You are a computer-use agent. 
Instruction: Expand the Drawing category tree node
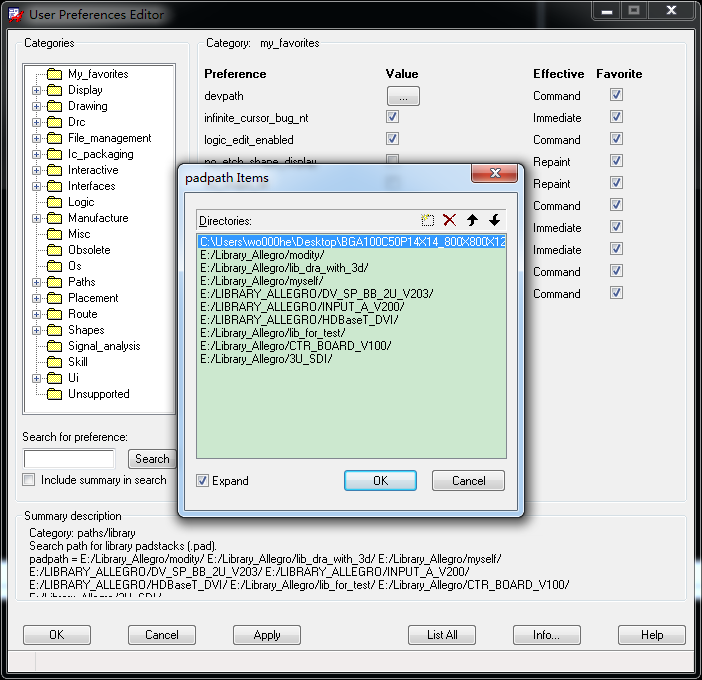pyautogui.click(x=37, y=107)
